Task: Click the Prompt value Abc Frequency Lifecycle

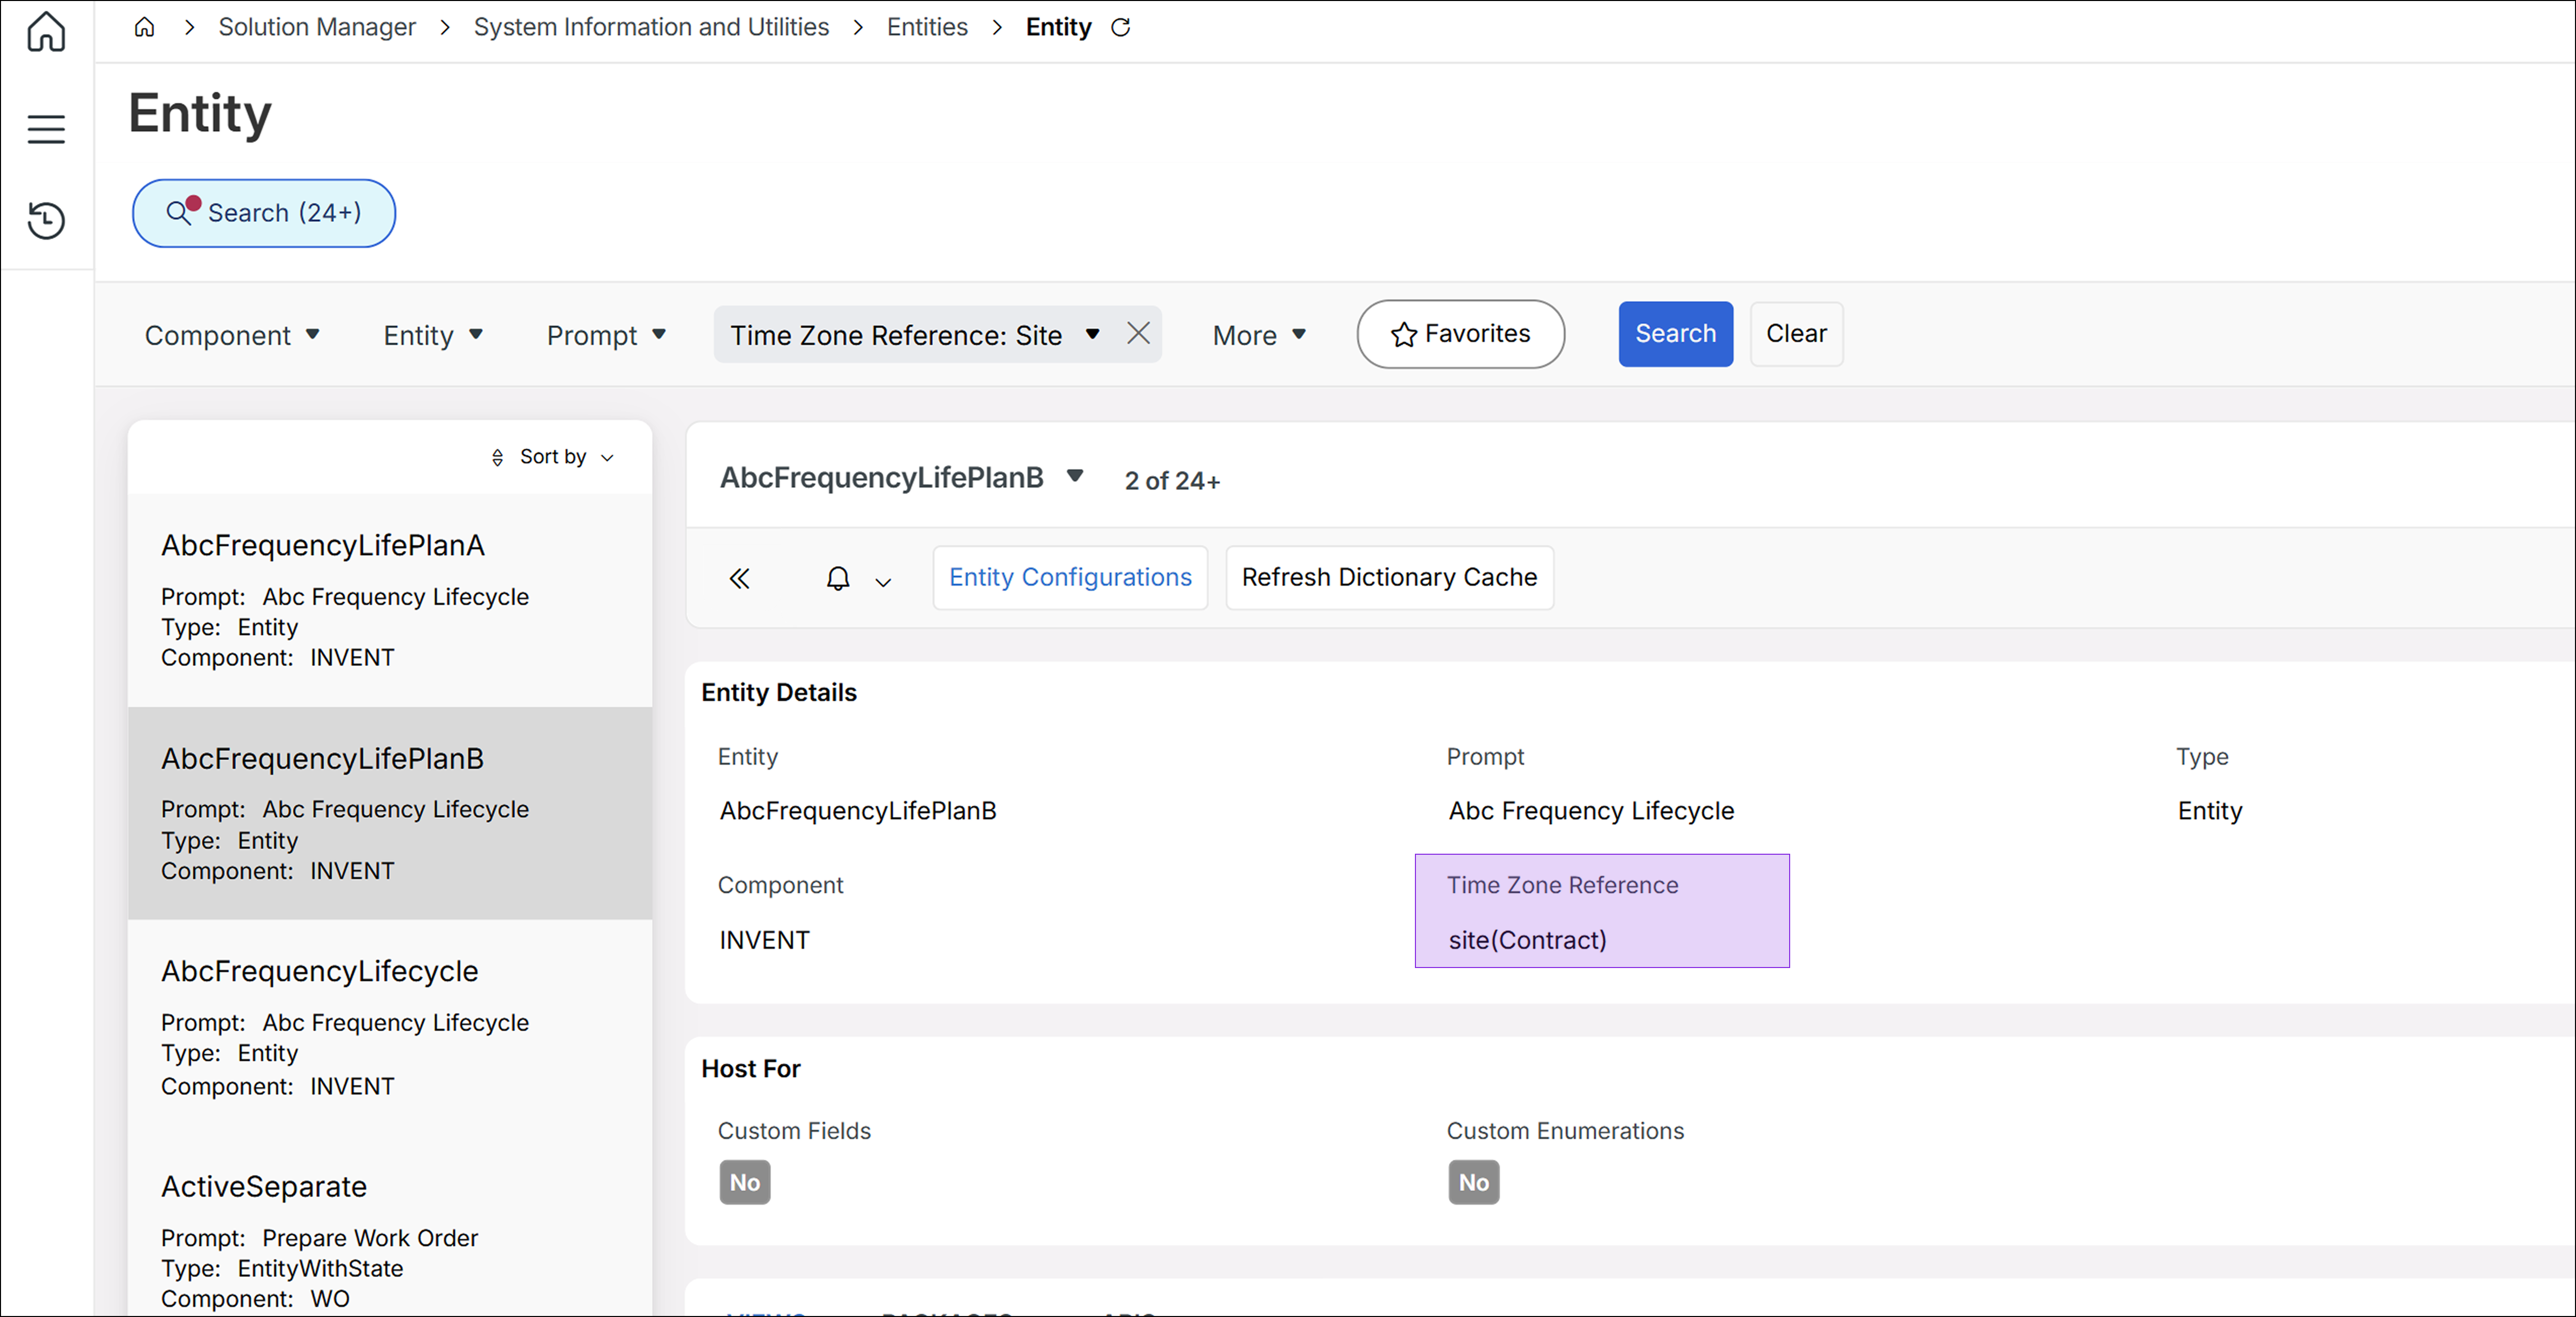Action: point(1591,811)
